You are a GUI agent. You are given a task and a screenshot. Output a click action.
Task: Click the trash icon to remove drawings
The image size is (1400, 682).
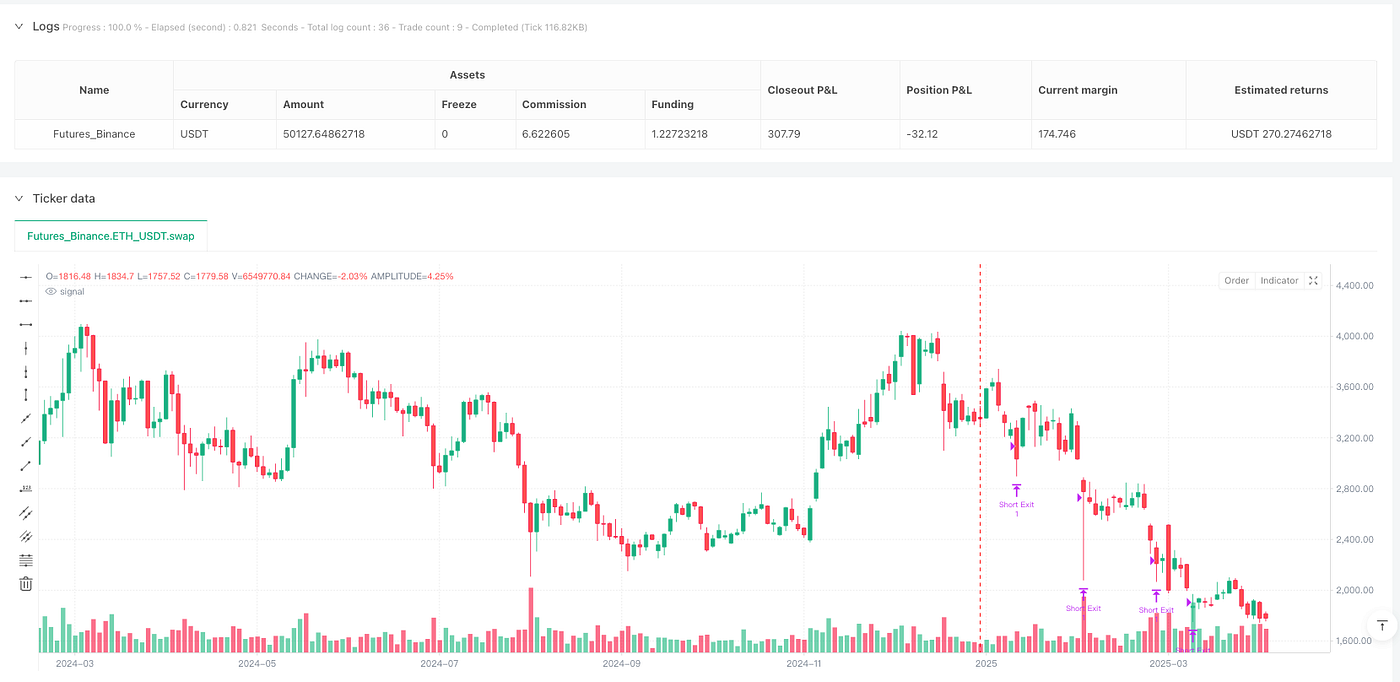click(25, 583)
